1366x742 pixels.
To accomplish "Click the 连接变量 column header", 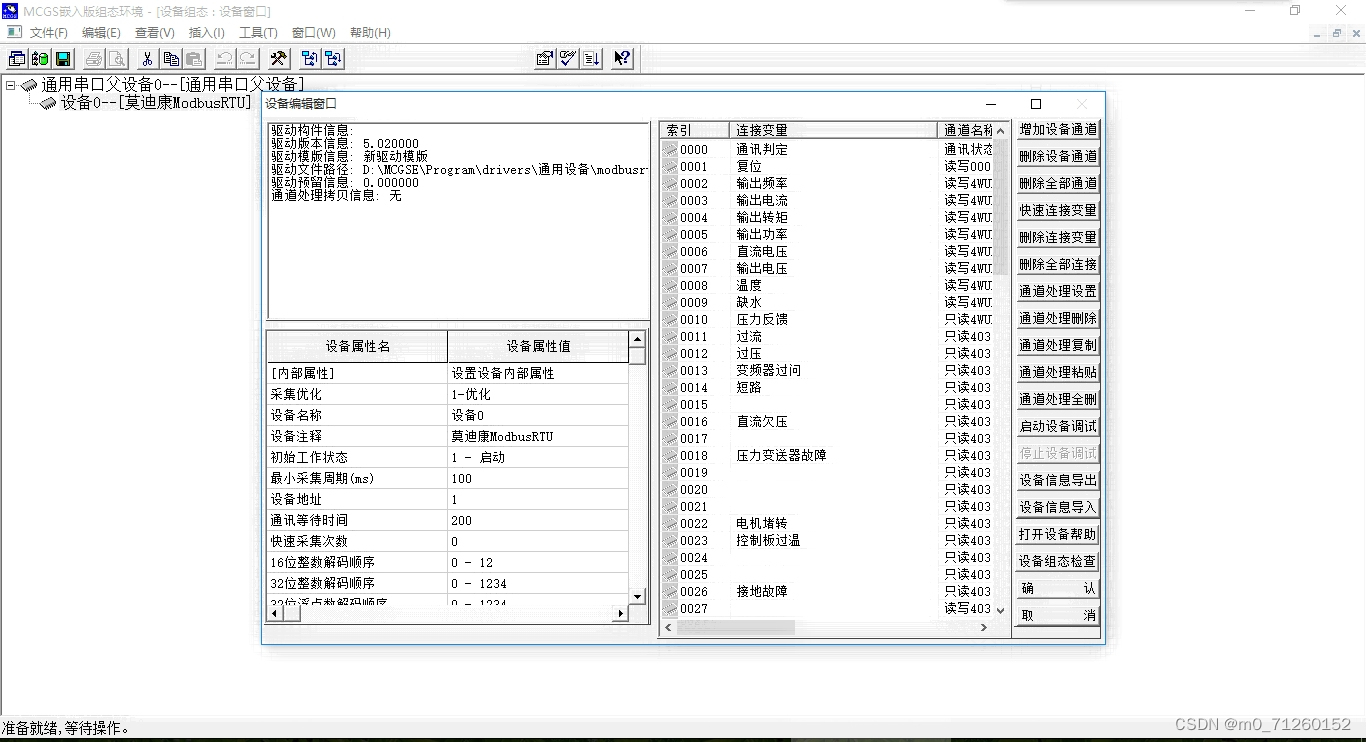I will tap(833, 130).
